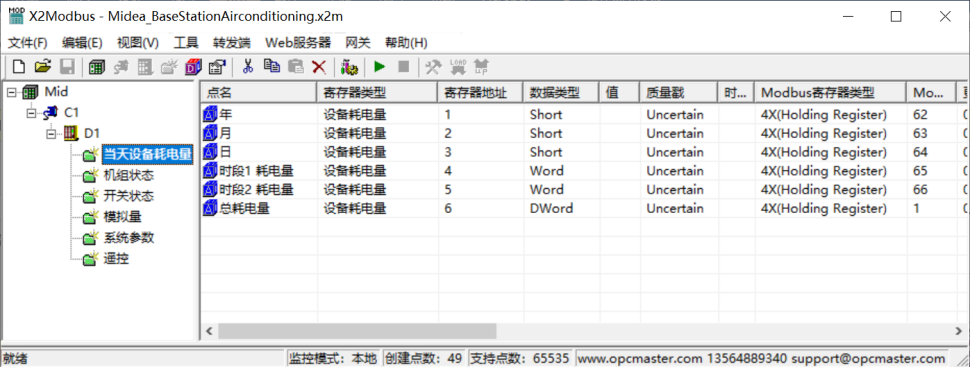Sort by the 寄存器类型 column header
This screenshot has height=368, width=970.
376,93
